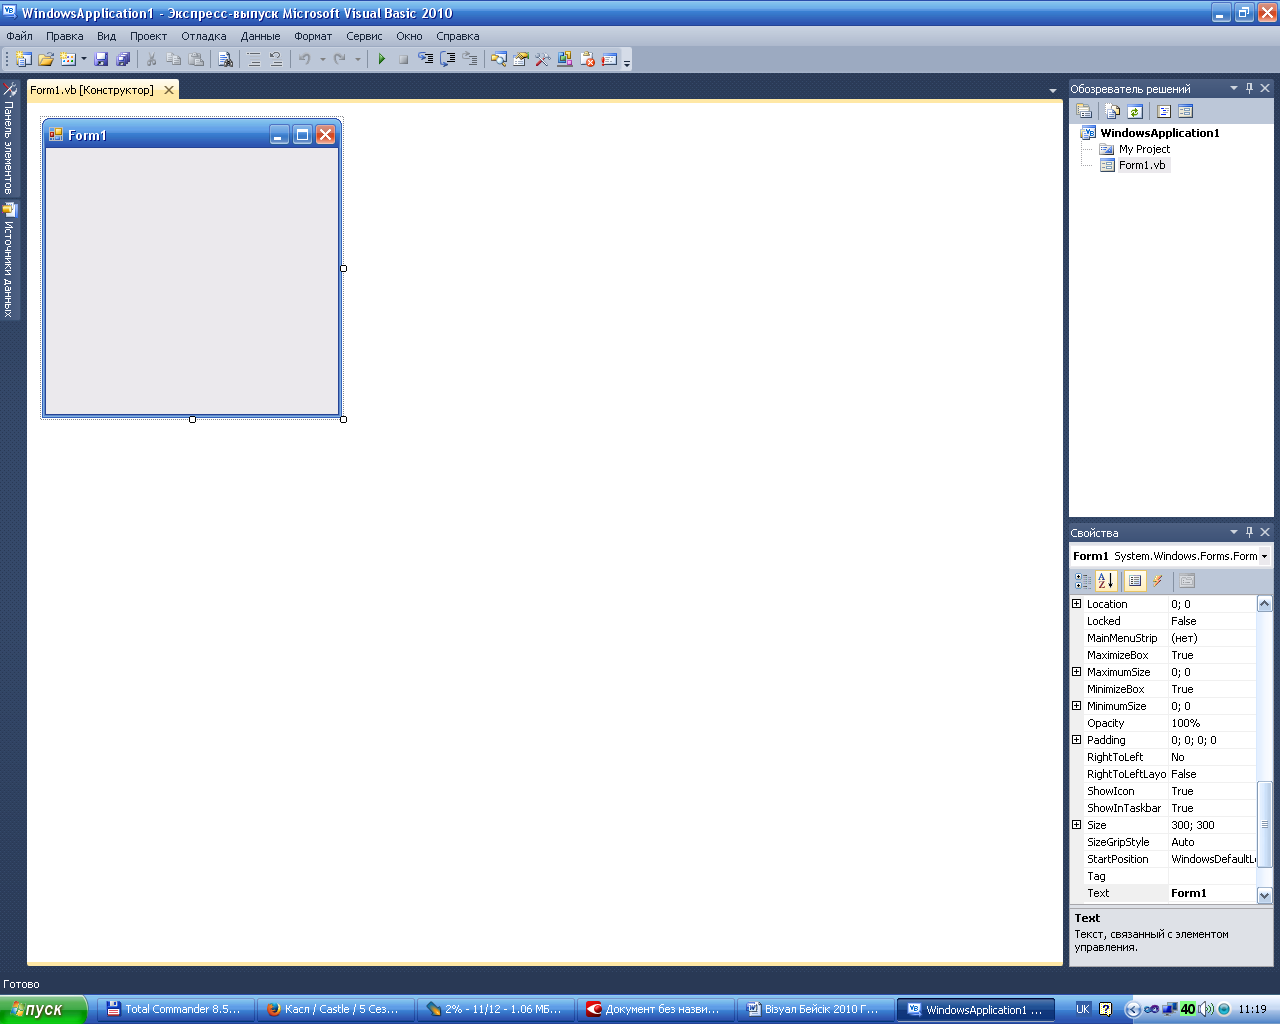
Task: Click the Panel элементов toolbox sidebar tab
Action: pos(9,137)
